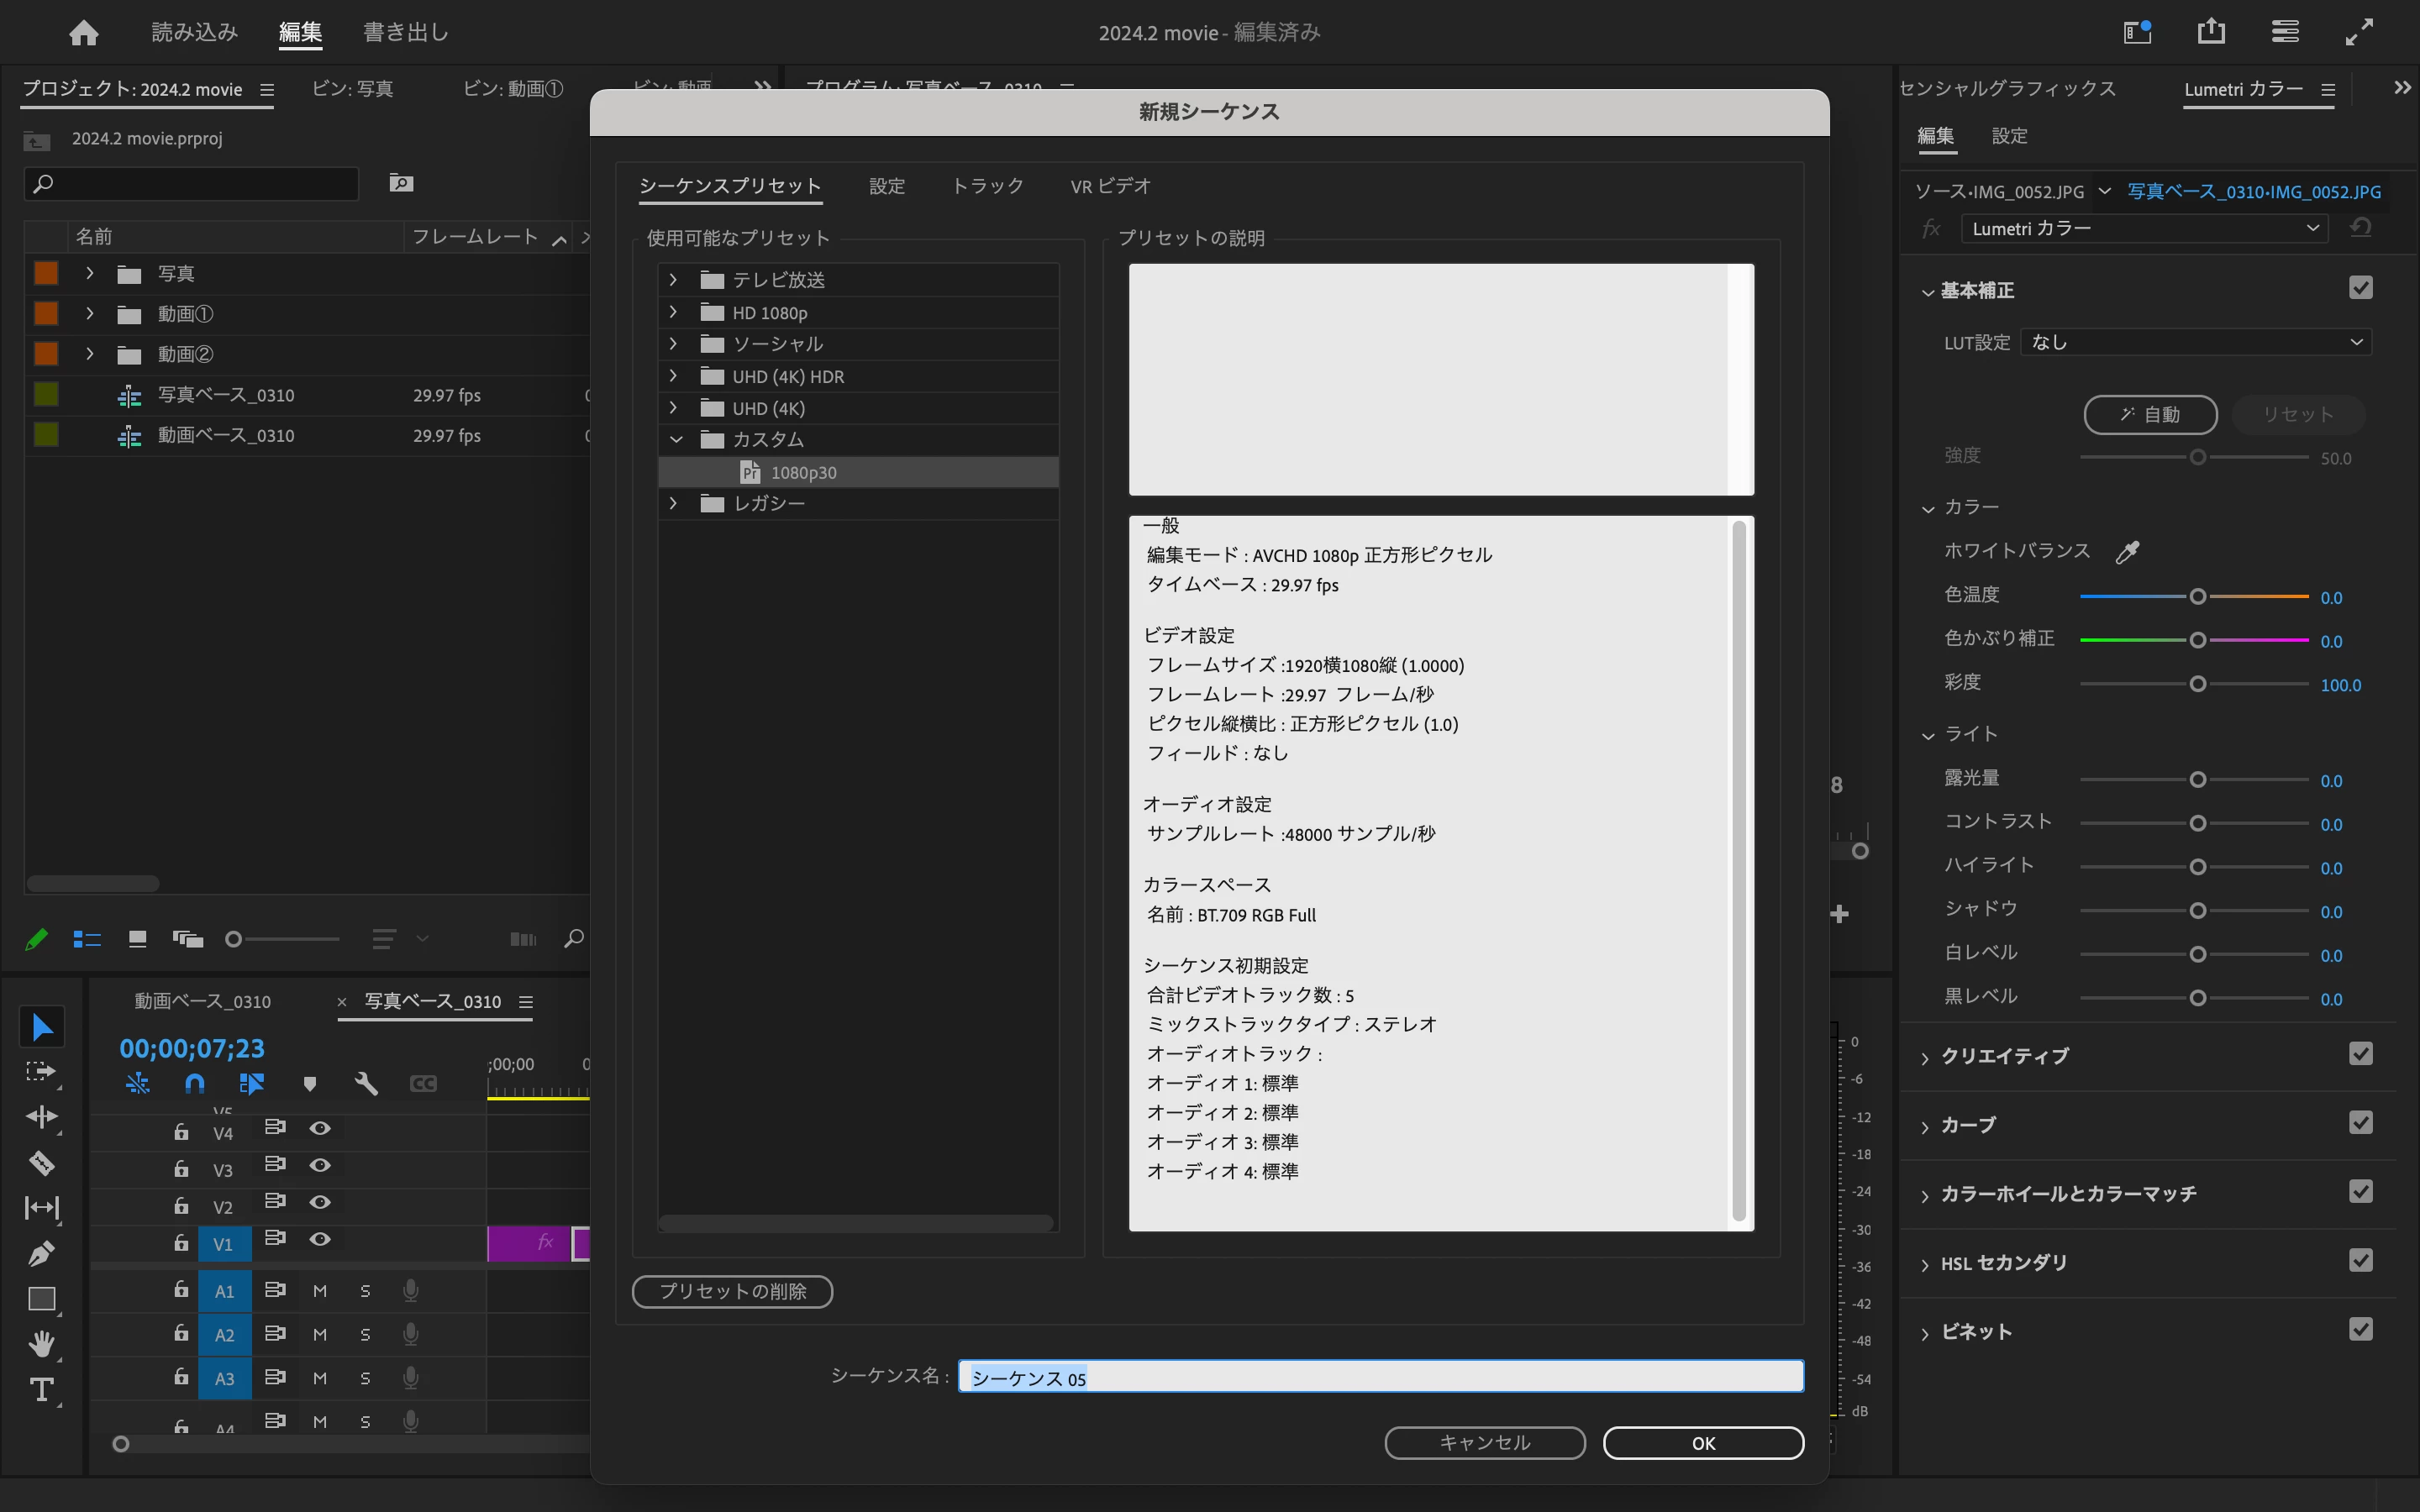Toggle timeline snap magnet icon
This screenshot has width=2420, height=1512.
tap(195, 1083)
